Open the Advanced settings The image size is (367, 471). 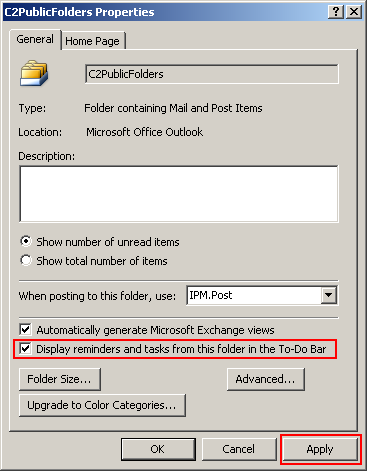pyautogui.click(x=266, y=379)
